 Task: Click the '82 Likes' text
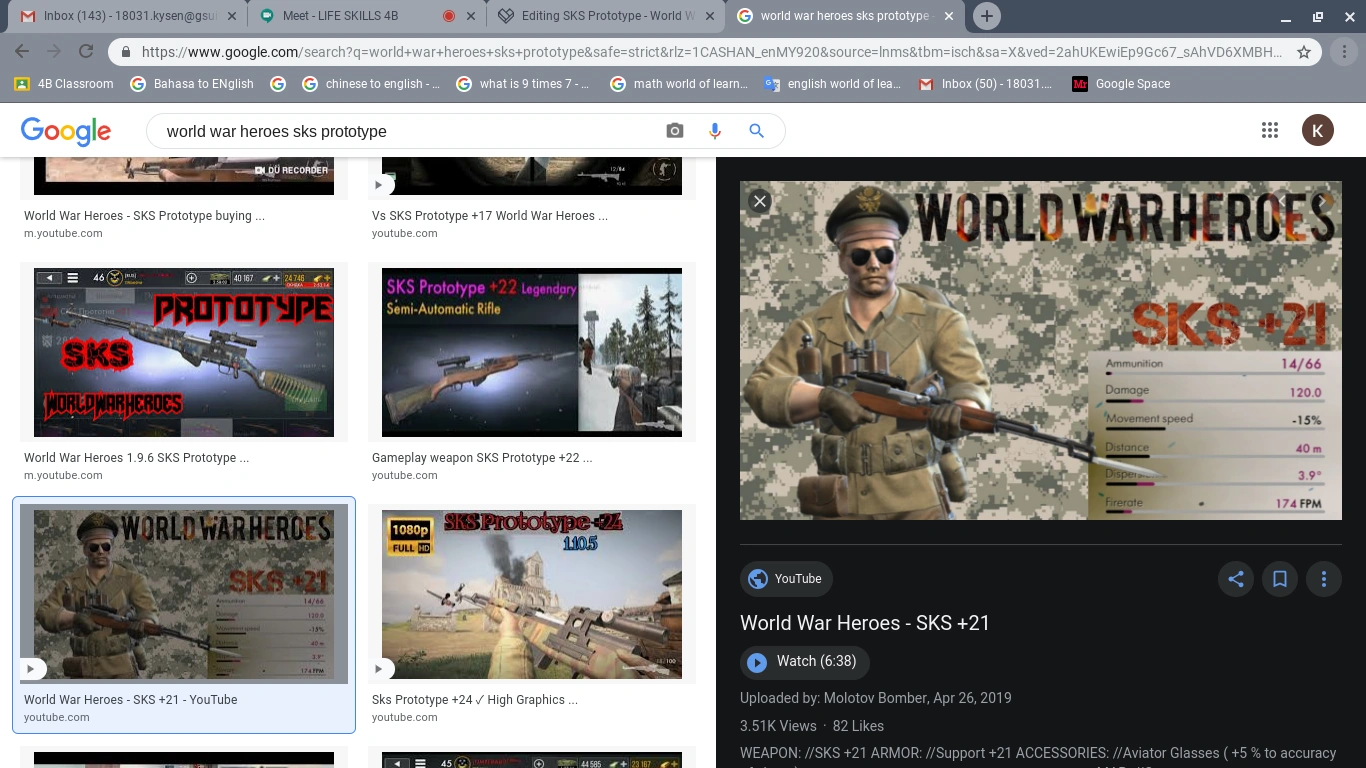pyautogui.click(x=858, y=726)
